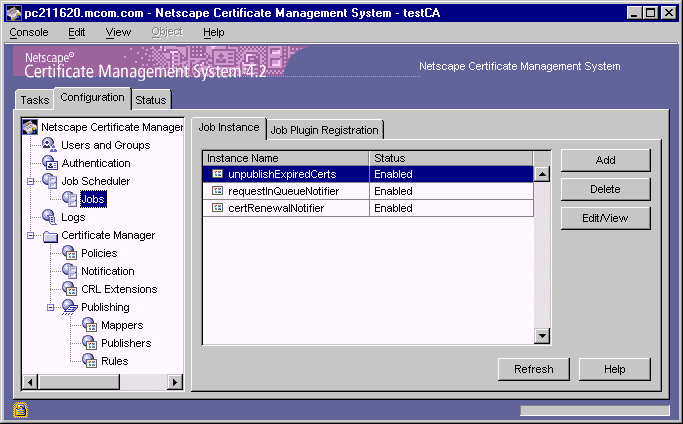Click the CRL Extensions tree icon
683x424 pixels.
point(70,288)
